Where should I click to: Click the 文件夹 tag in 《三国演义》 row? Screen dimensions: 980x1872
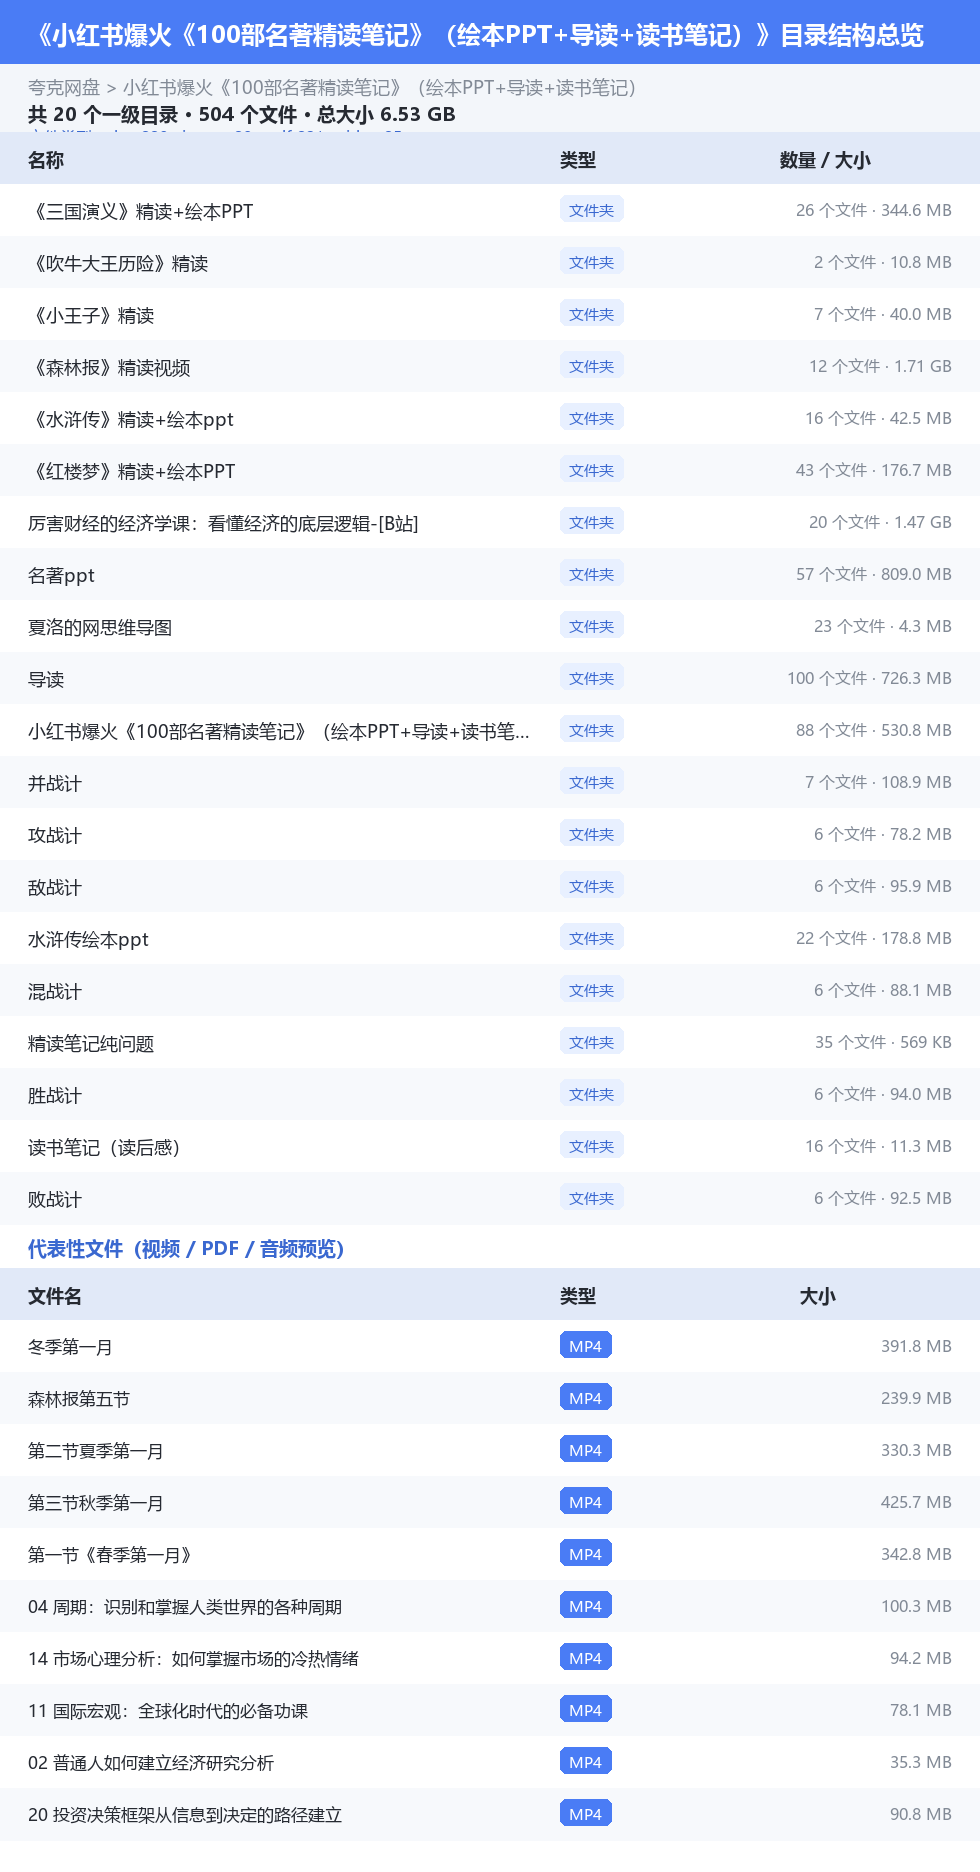592,210
